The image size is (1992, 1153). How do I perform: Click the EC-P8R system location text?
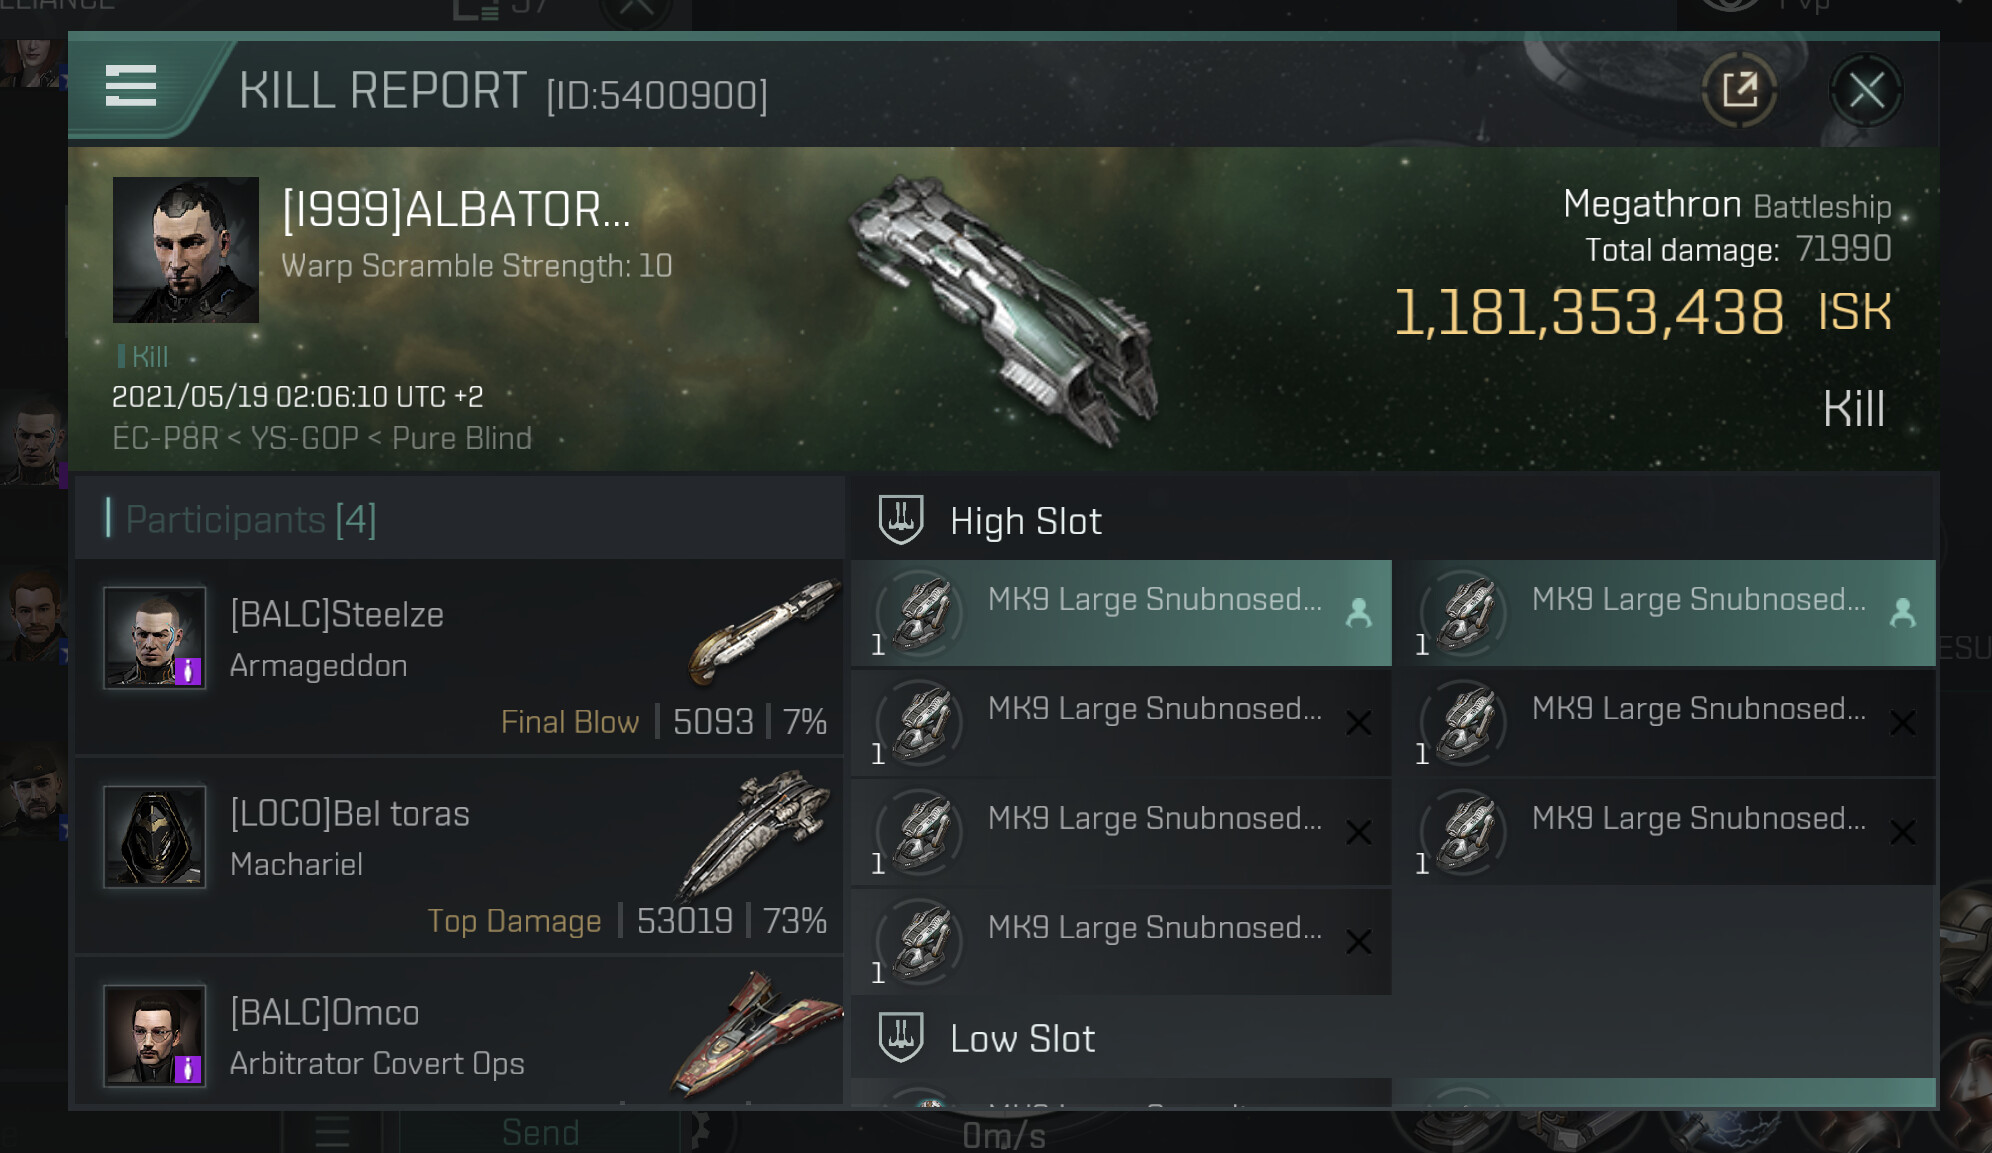[x=165, y=438]
